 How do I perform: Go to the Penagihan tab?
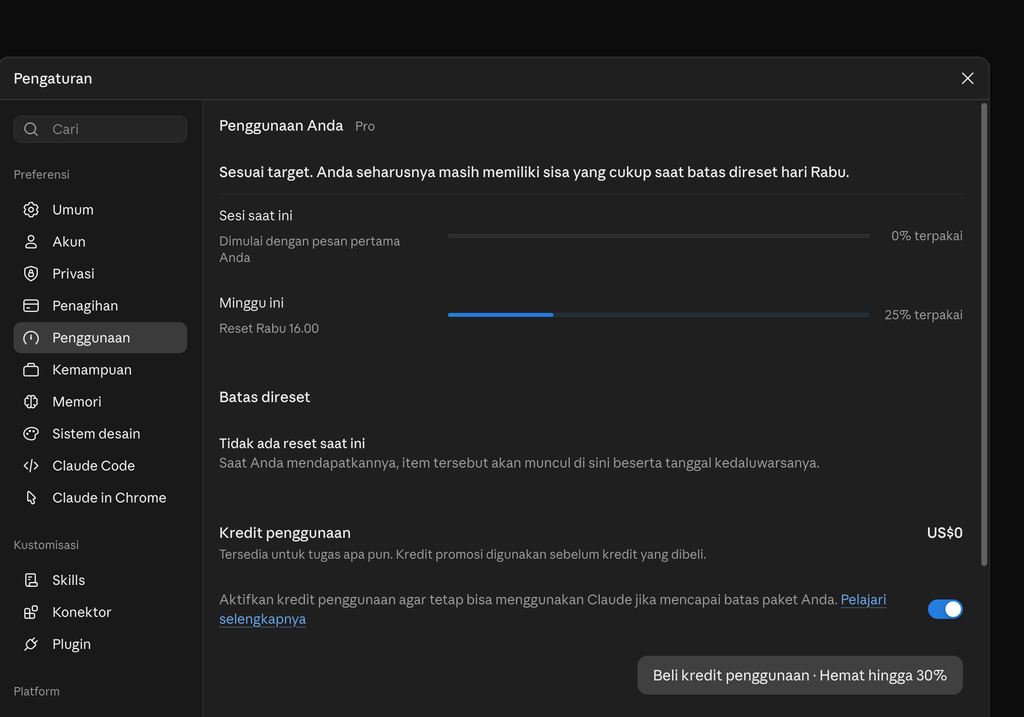[100, 306]
